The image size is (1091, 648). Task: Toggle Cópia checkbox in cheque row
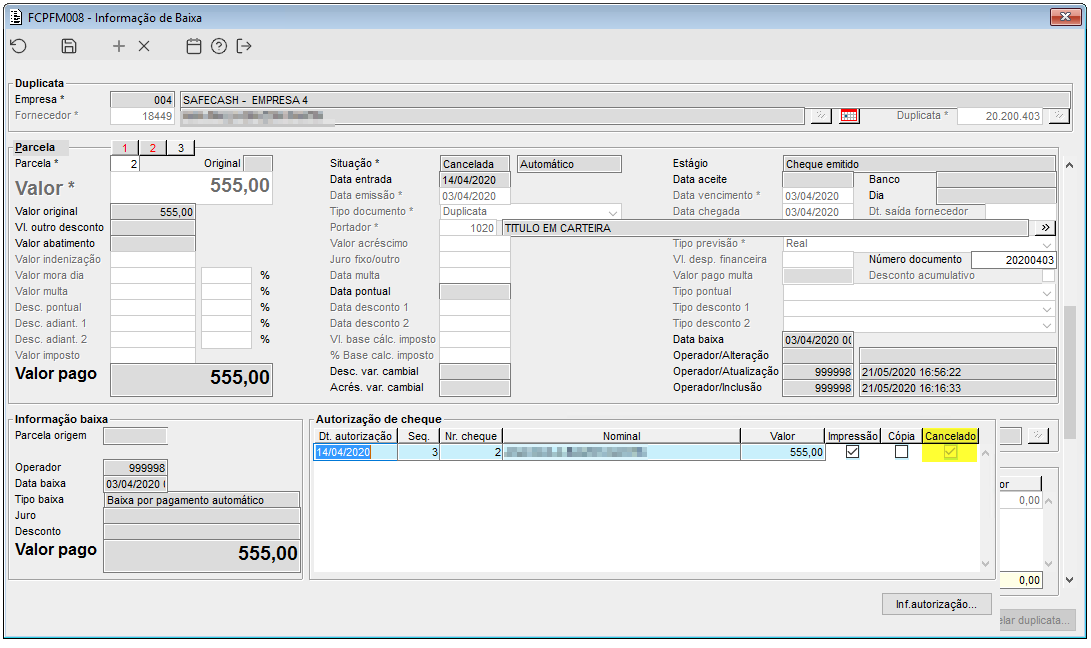pos(901,452)
